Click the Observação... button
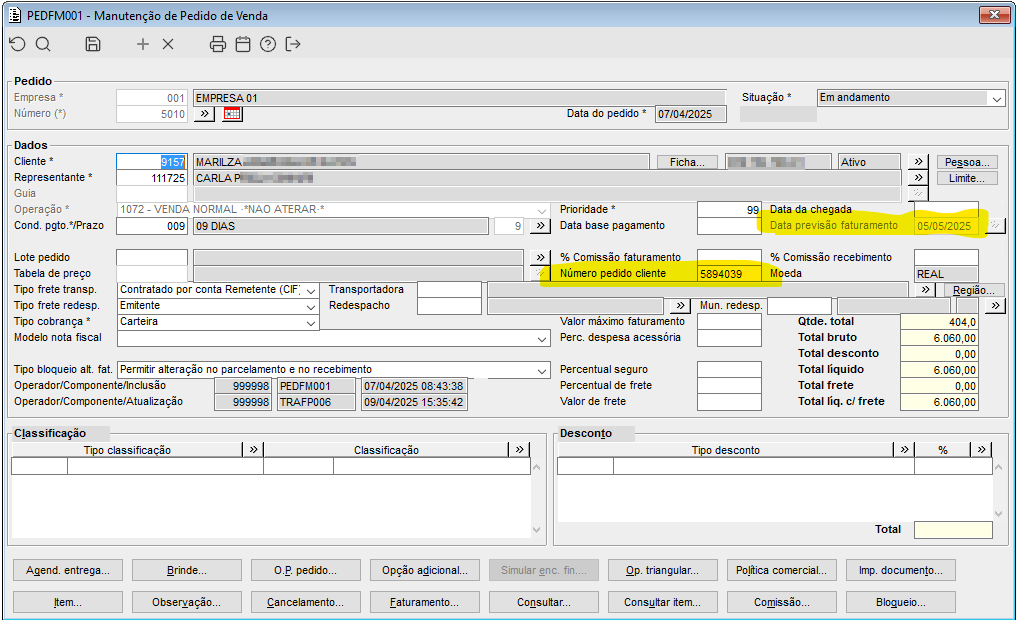 [x=187, y=602]
